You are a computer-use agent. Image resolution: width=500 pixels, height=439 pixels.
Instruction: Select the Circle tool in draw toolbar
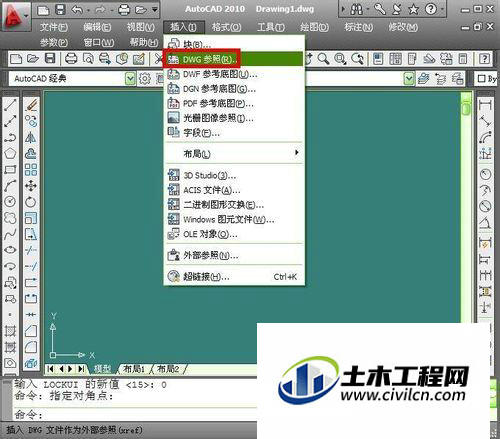click(10, 202)
